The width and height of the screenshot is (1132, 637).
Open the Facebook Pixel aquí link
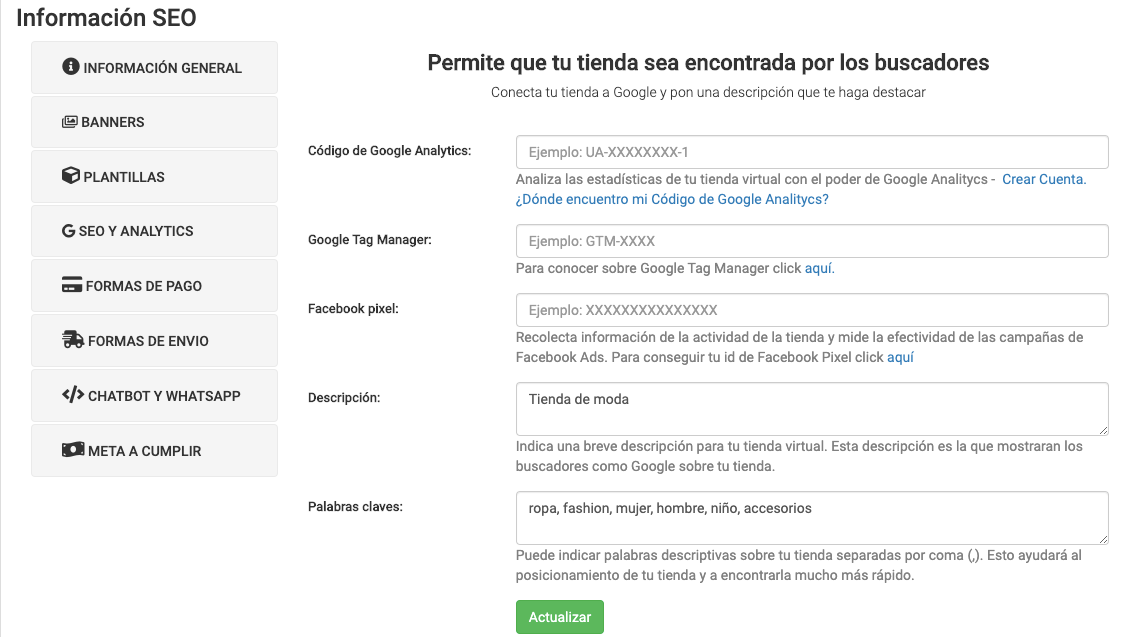(898, 356)
